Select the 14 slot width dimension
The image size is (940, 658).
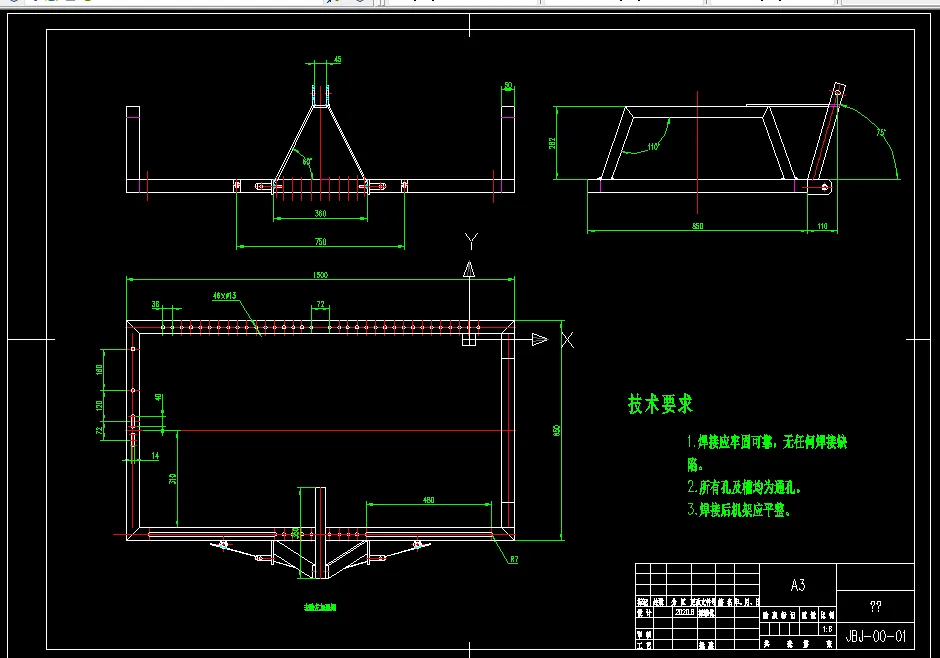[x=155, y=456]
